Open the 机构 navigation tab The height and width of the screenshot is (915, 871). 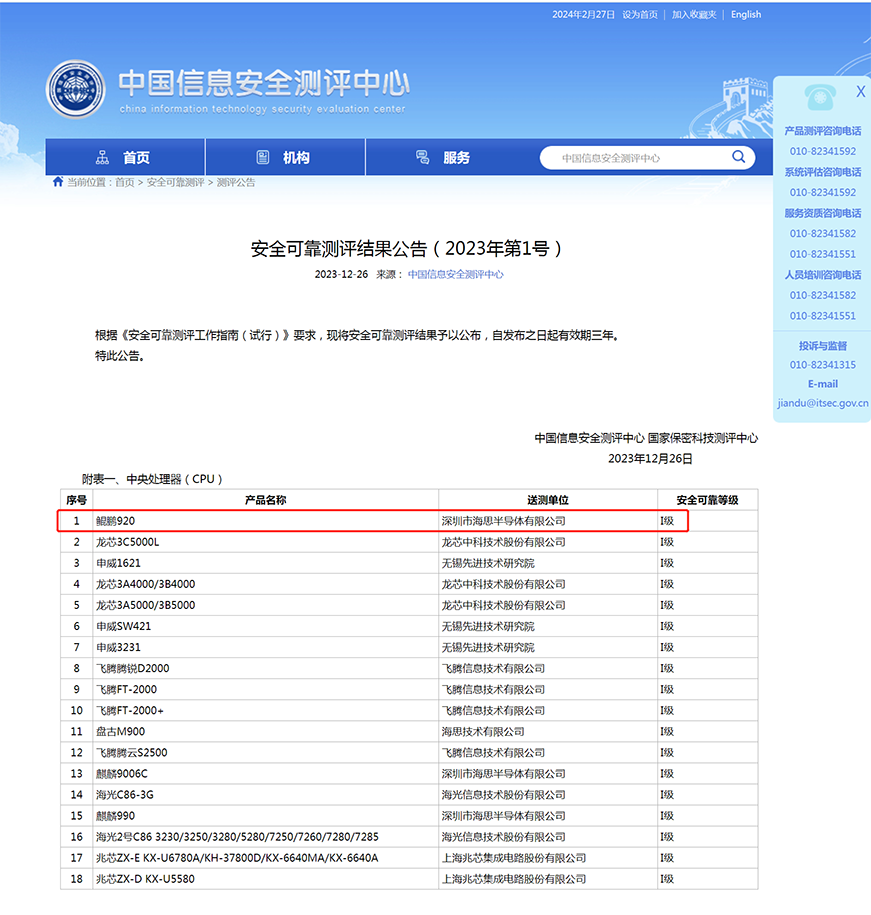(x=285, y=157)
